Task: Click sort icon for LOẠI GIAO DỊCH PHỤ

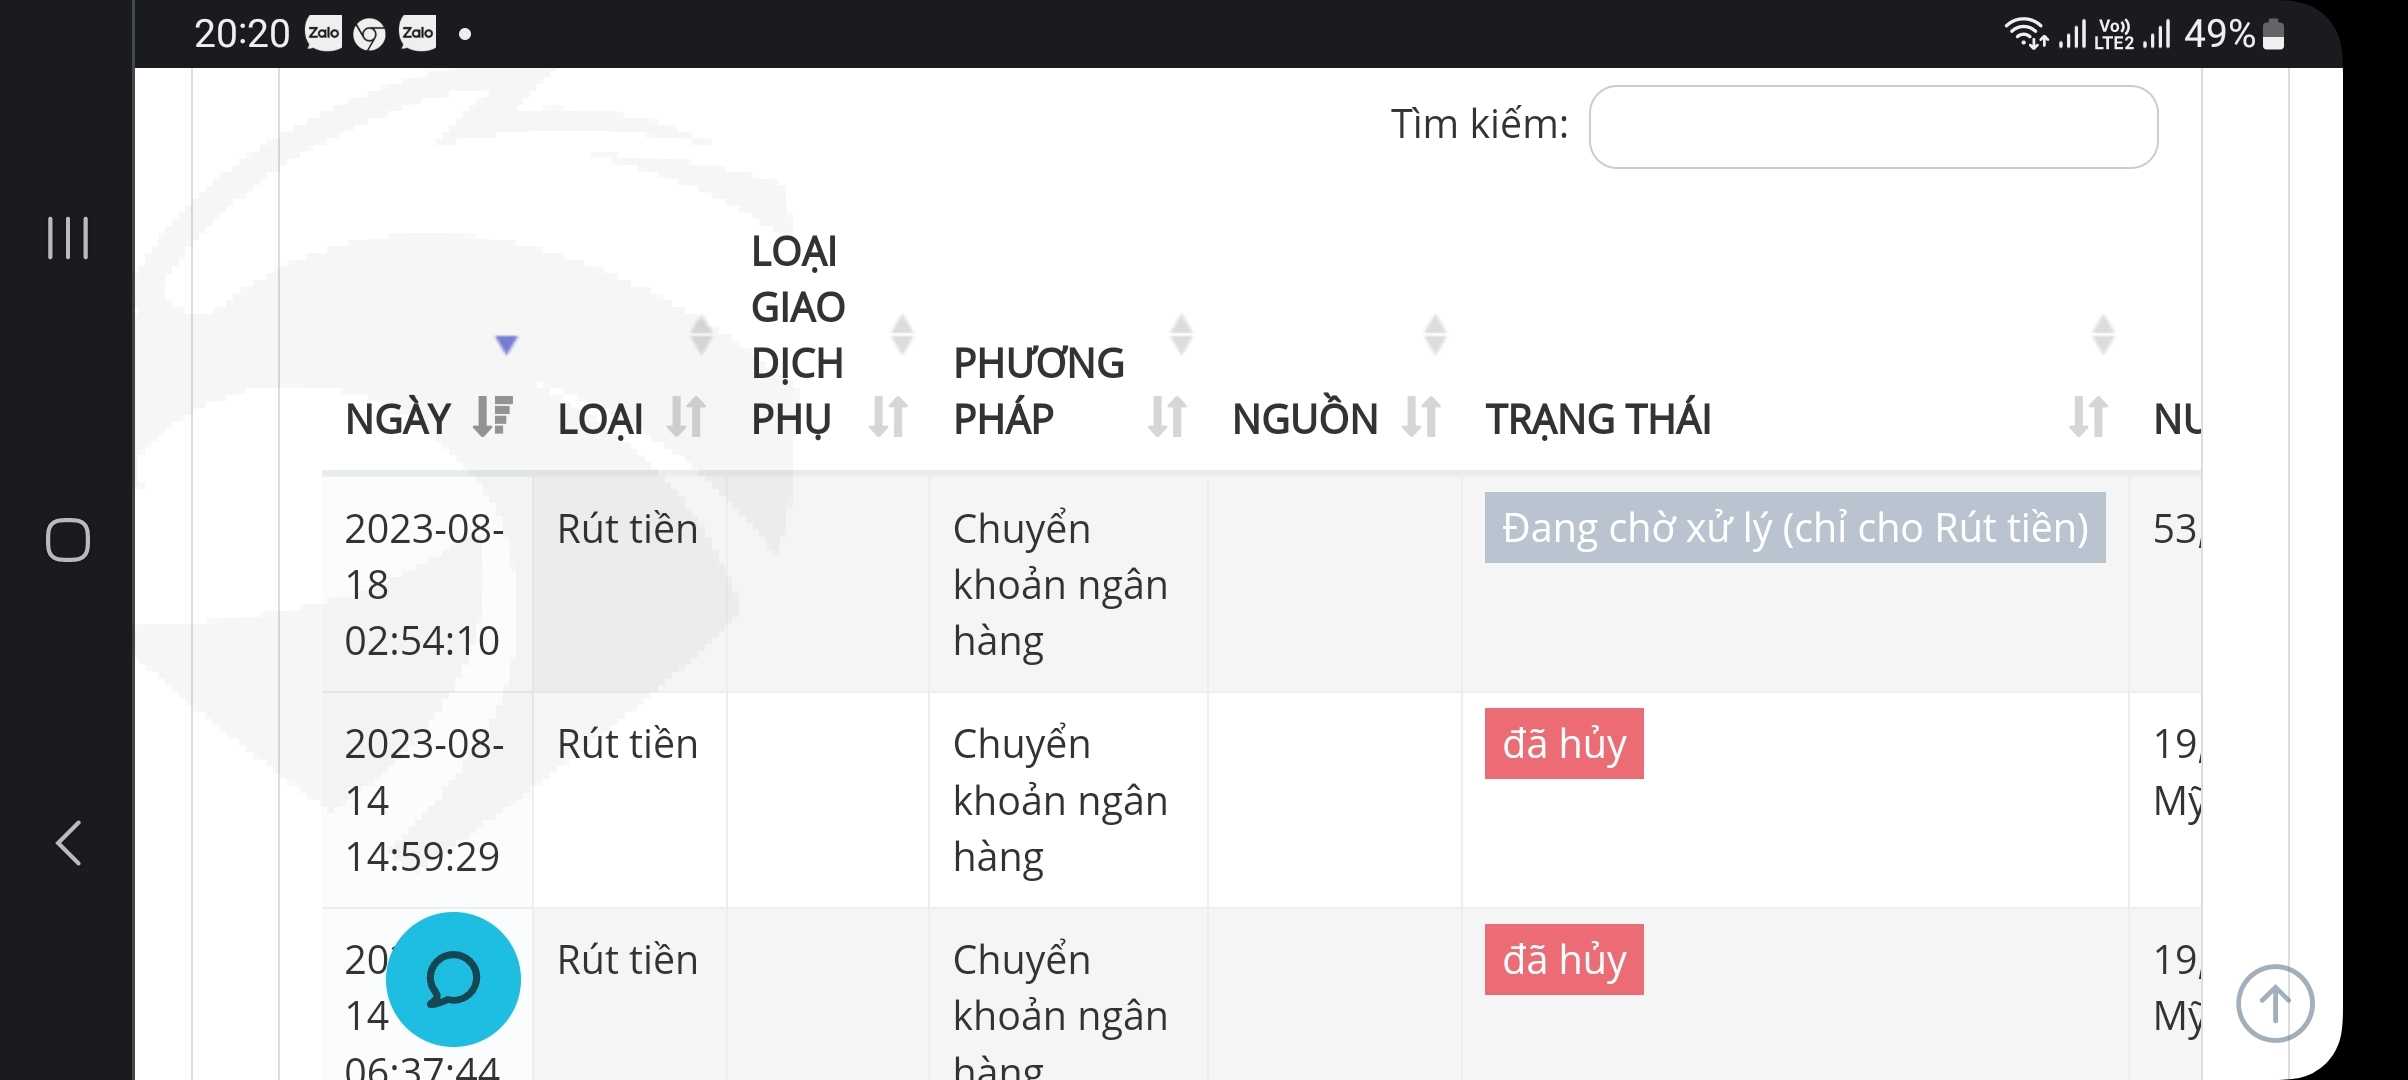Action: tap(888, 417)
